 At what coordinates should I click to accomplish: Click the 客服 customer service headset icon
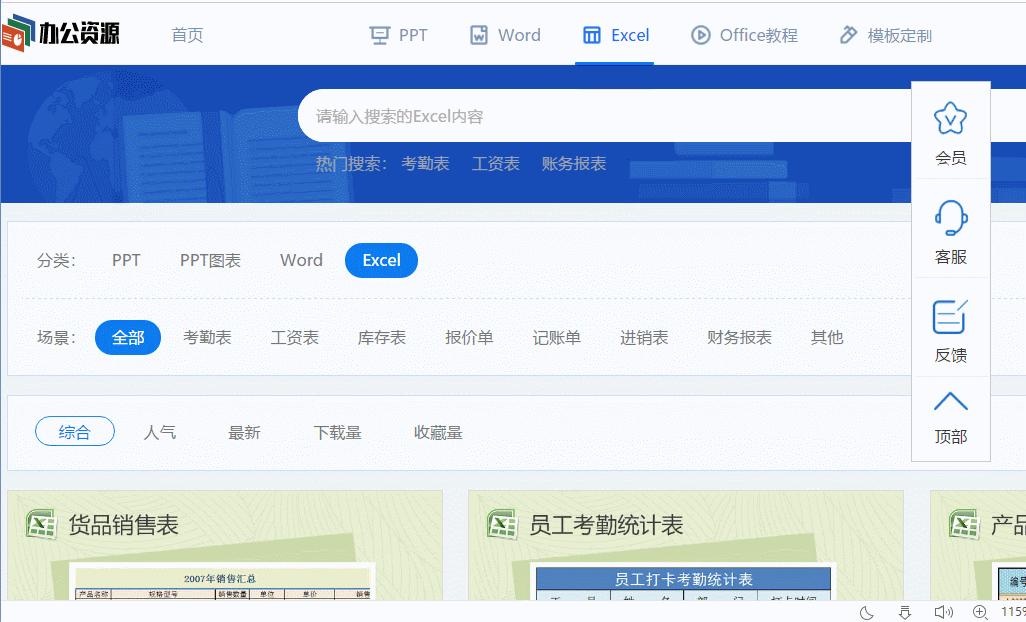pyautogui.click(x=949, y=218)
